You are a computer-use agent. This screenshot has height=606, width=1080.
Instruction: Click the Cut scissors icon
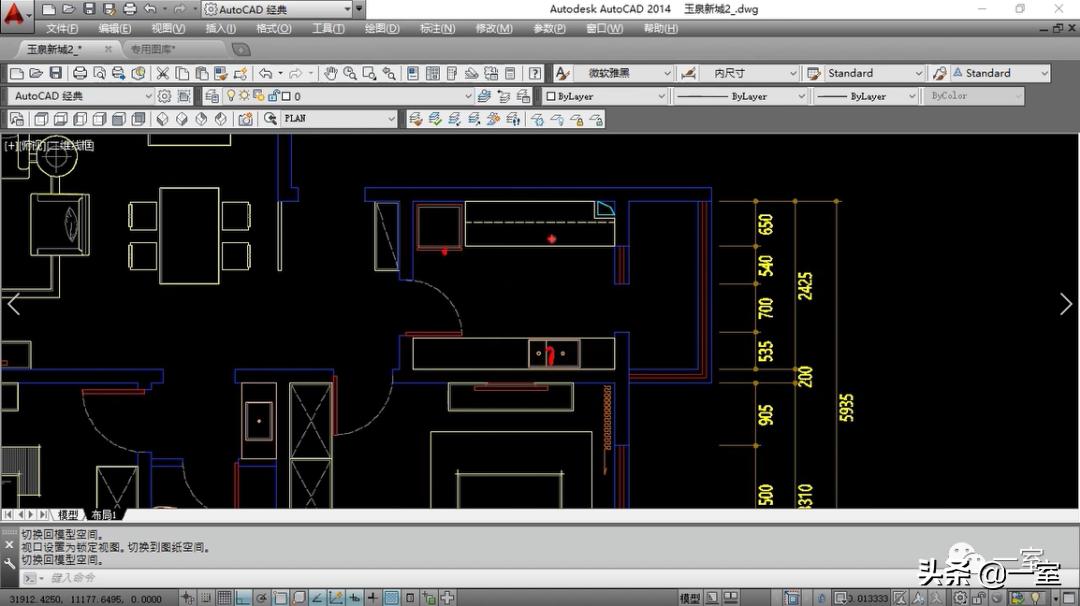pyautogui.click(x=163, y=73)
